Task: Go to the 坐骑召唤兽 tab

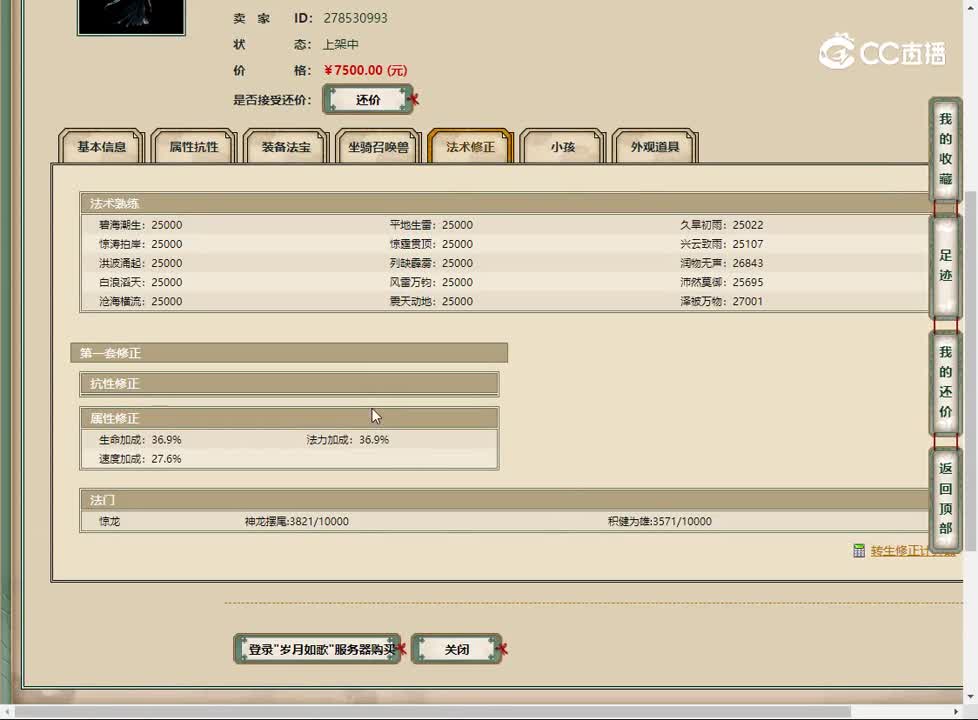Action: [378, 147]
